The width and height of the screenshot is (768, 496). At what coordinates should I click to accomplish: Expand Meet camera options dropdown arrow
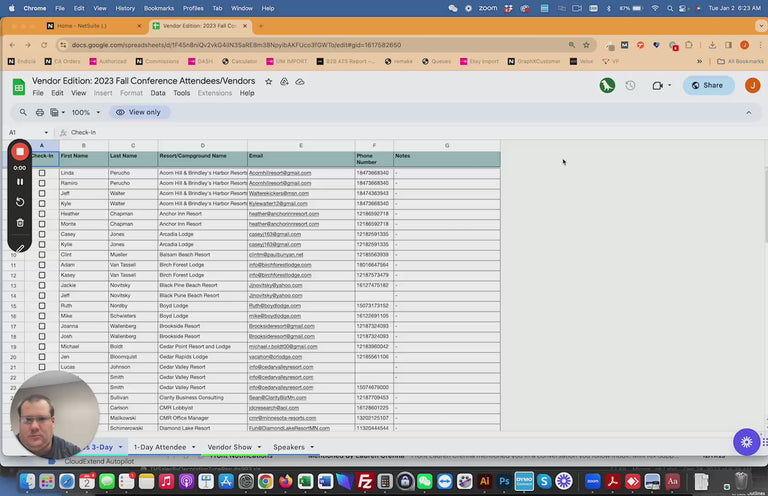[670, 85]
